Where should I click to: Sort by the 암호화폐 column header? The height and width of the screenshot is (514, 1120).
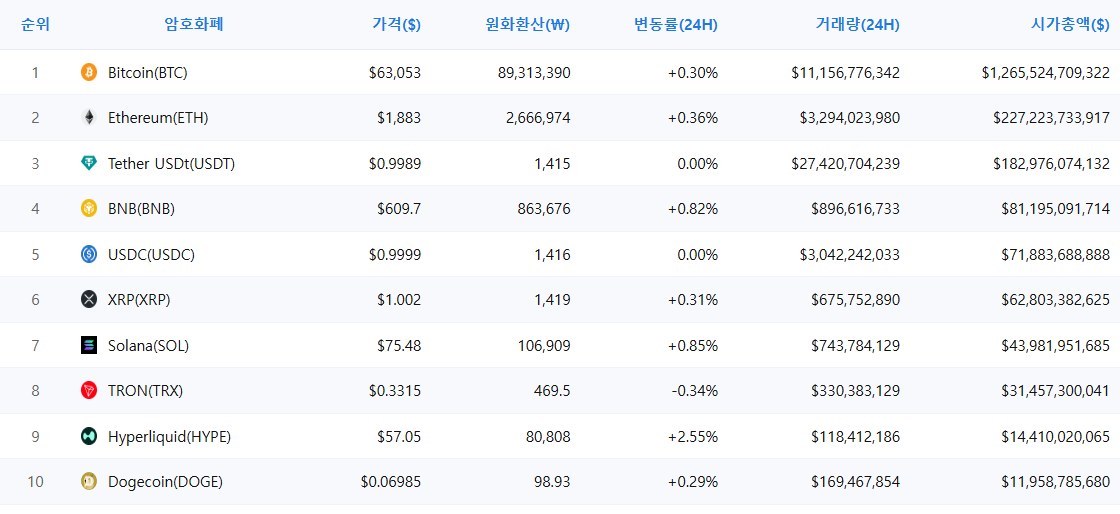[x=194, y=24]
